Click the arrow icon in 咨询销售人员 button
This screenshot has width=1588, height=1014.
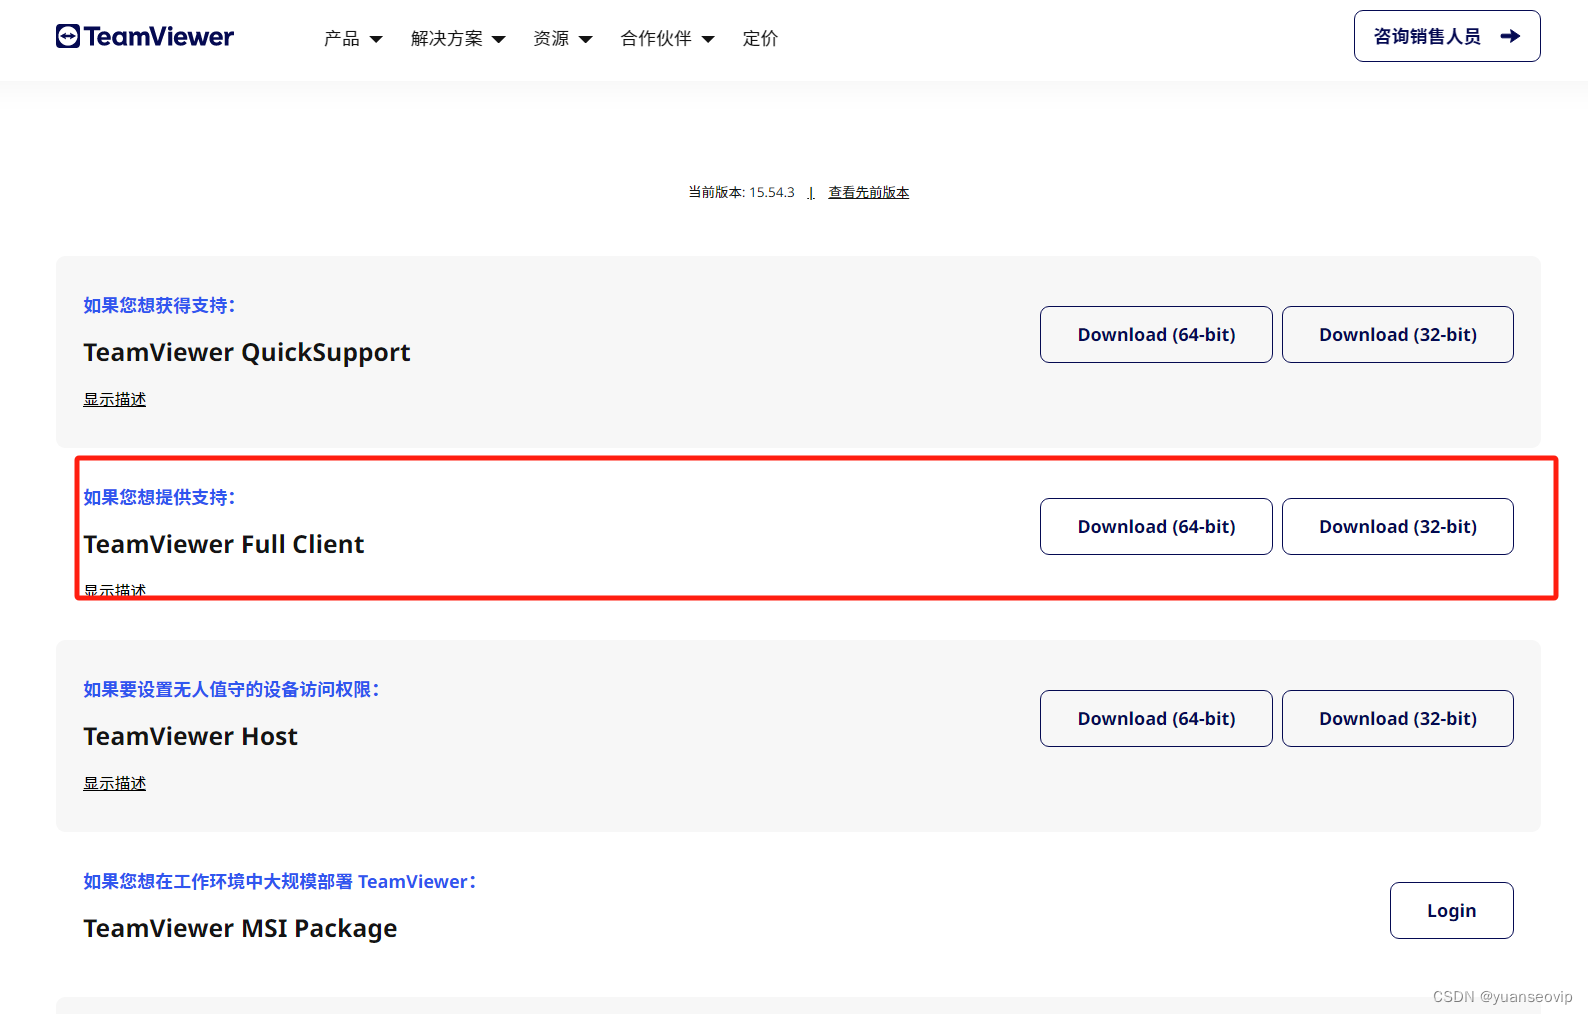click(1510, 36)
